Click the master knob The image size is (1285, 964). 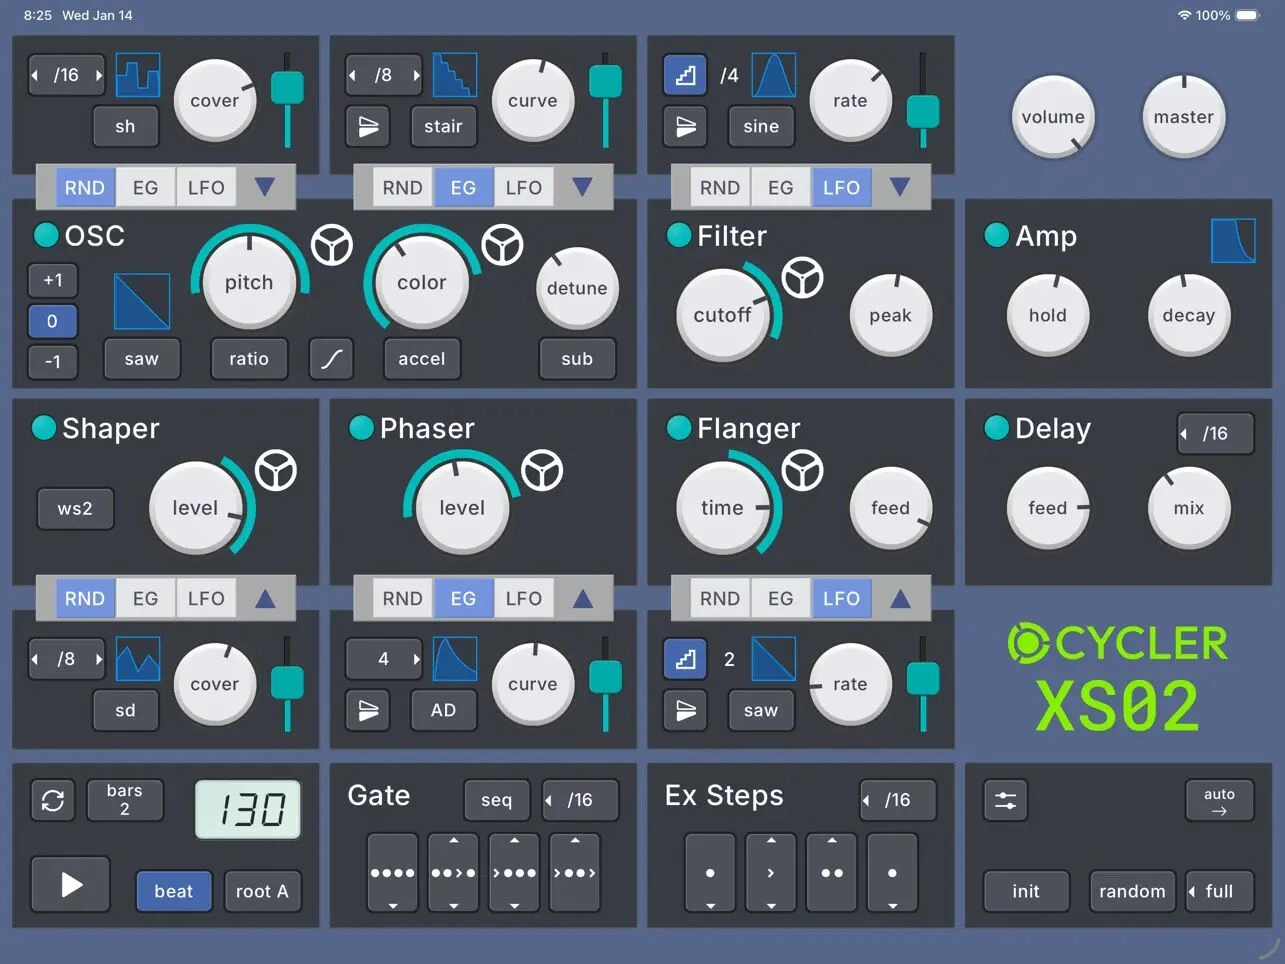(x=1184, y=117)
